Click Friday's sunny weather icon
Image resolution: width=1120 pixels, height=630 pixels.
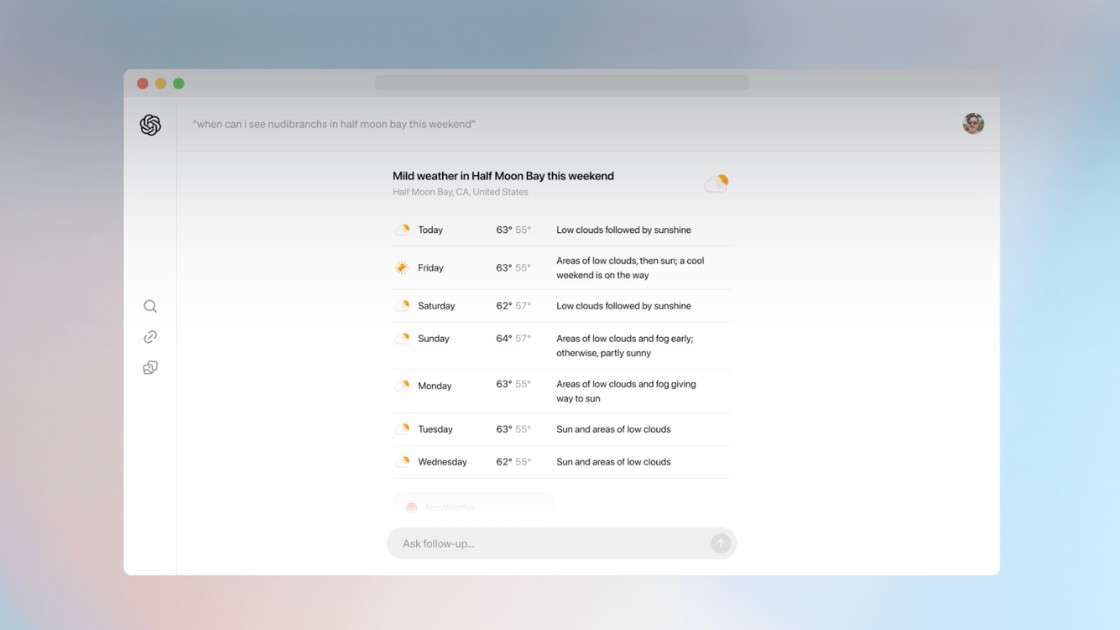click(402, 268)
